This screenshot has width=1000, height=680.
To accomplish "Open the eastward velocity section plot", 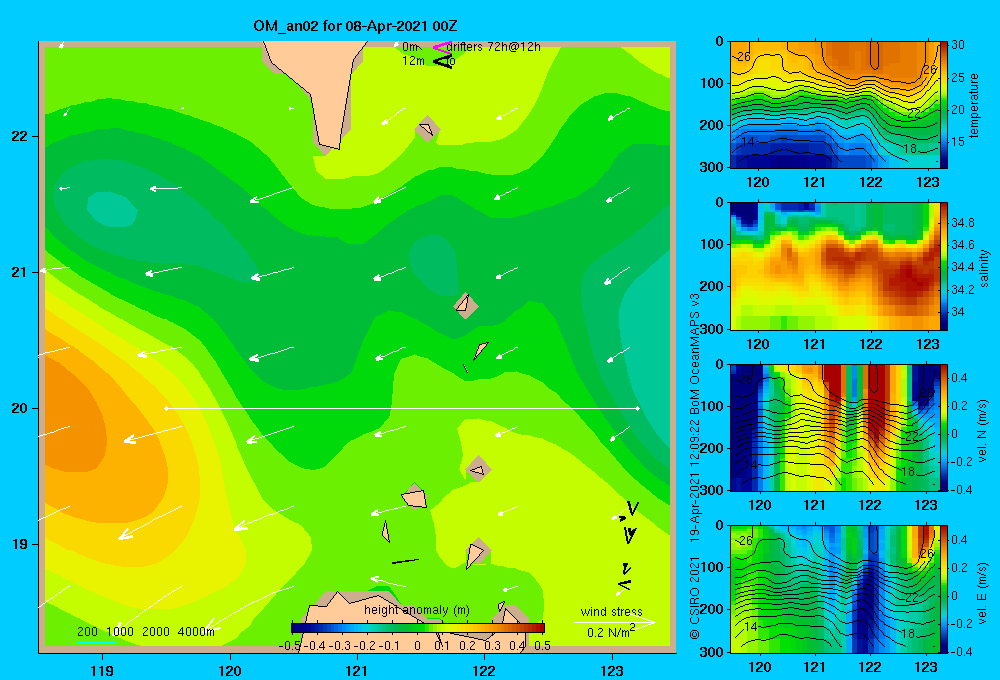I will 834,589.
